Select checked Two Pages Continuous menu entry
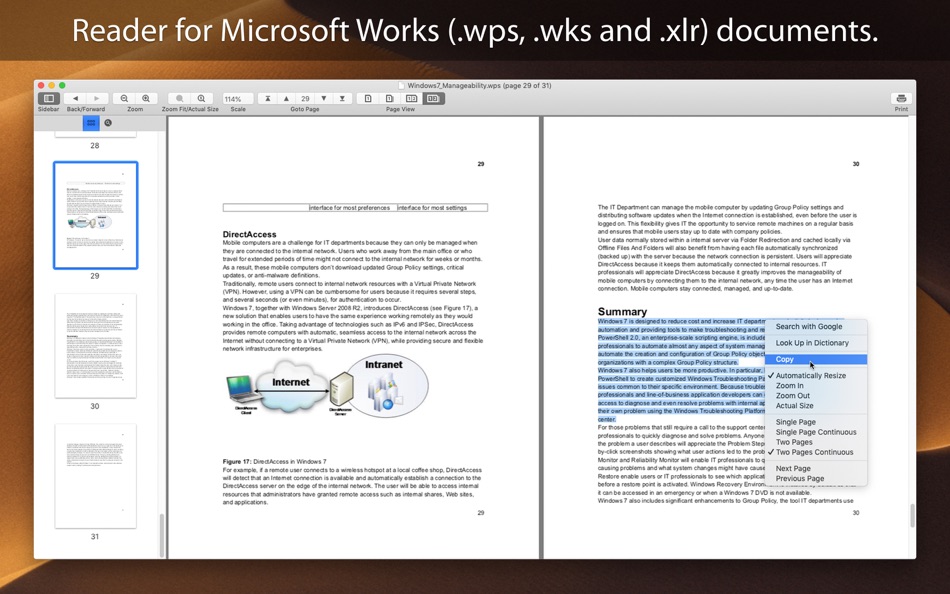This screenshot has height=594, width=950. (x=815, y=452)
